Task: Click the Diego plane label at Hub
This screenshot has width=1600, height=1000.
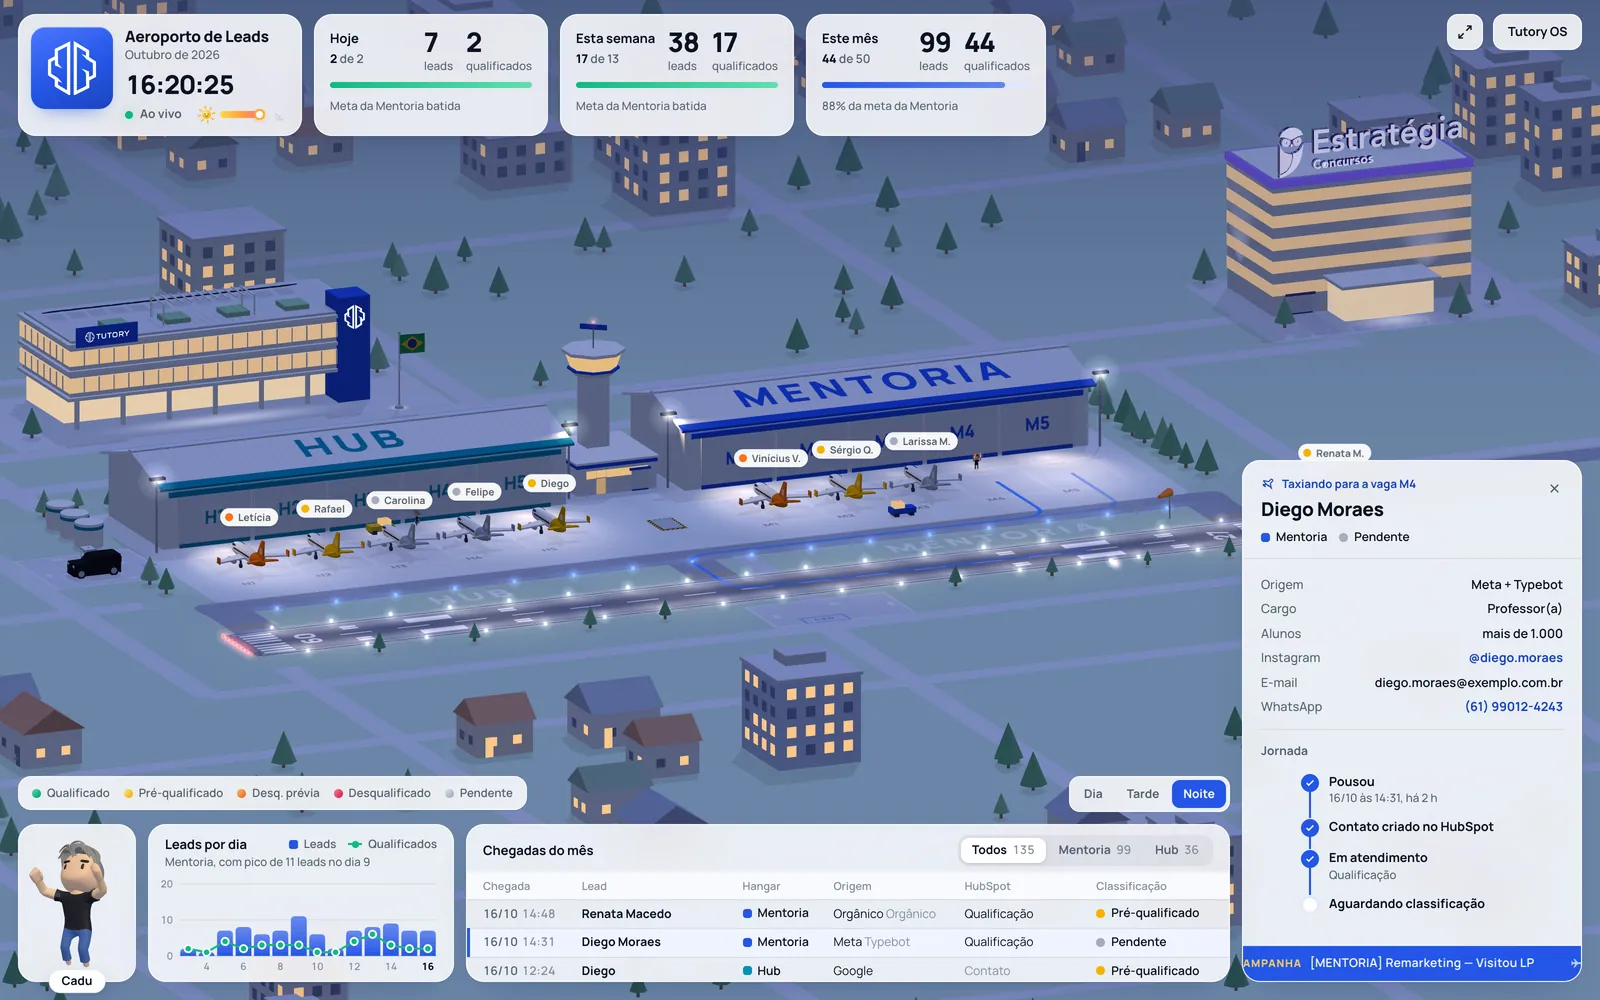Action: tap(548, 483)
